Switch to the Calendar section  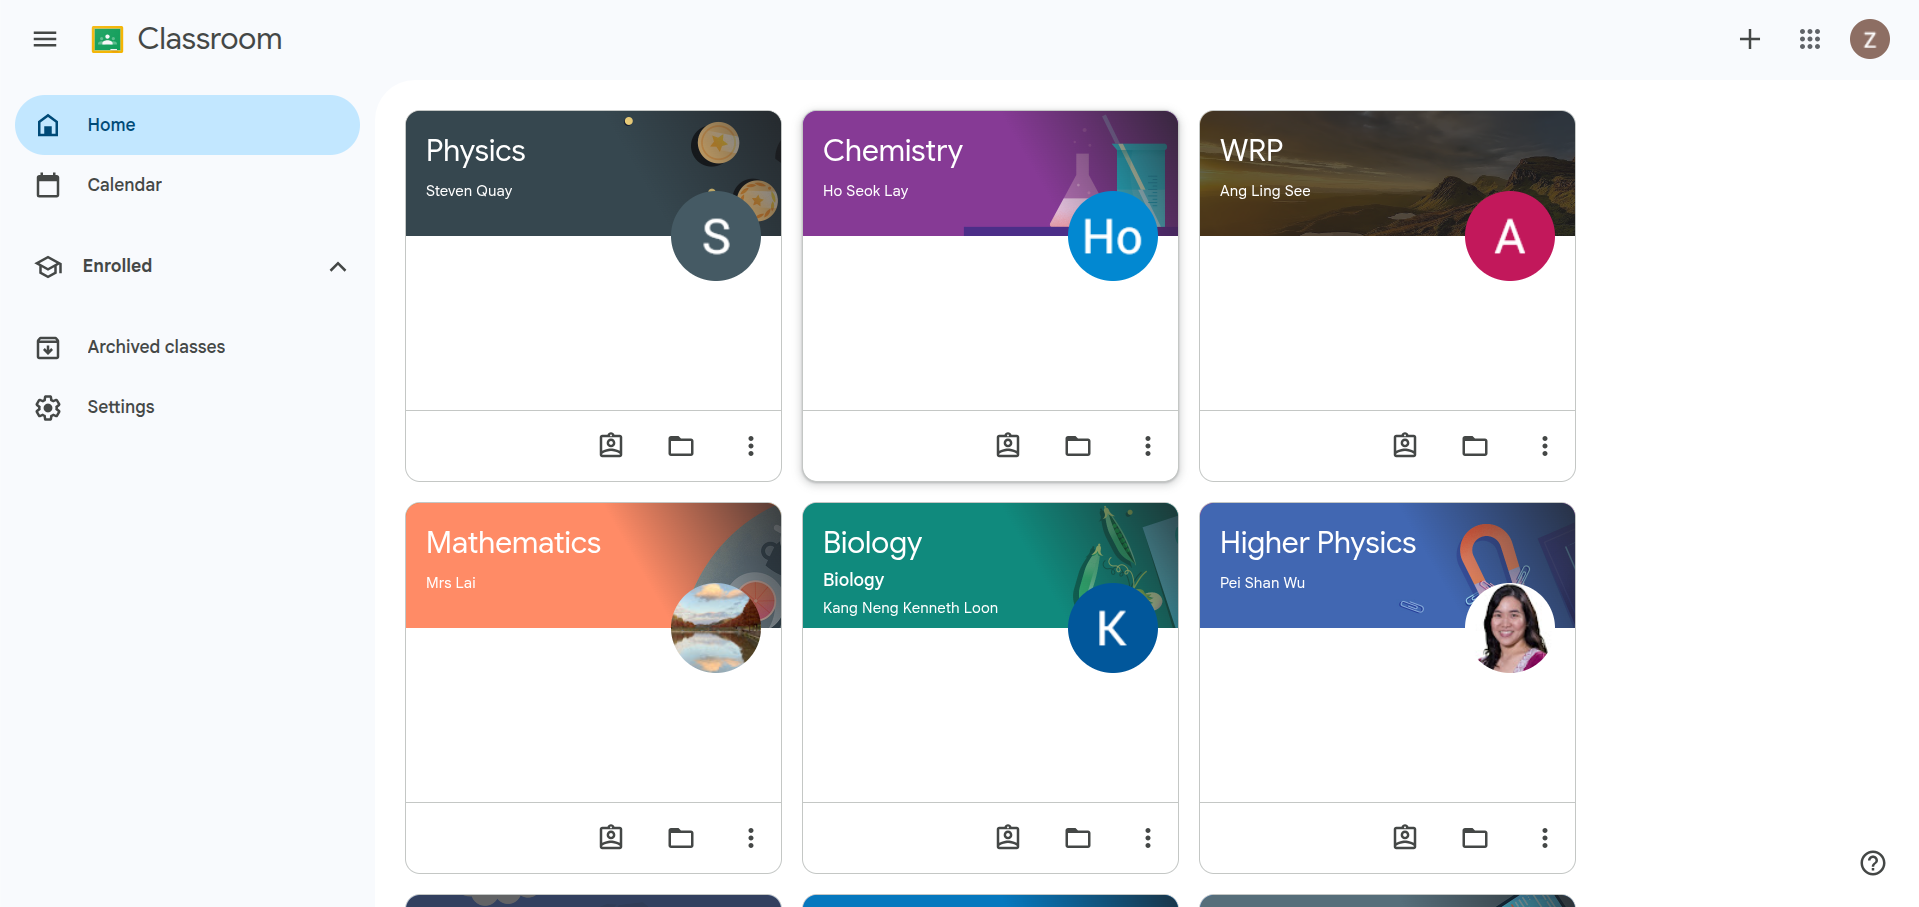click(124, 184)
